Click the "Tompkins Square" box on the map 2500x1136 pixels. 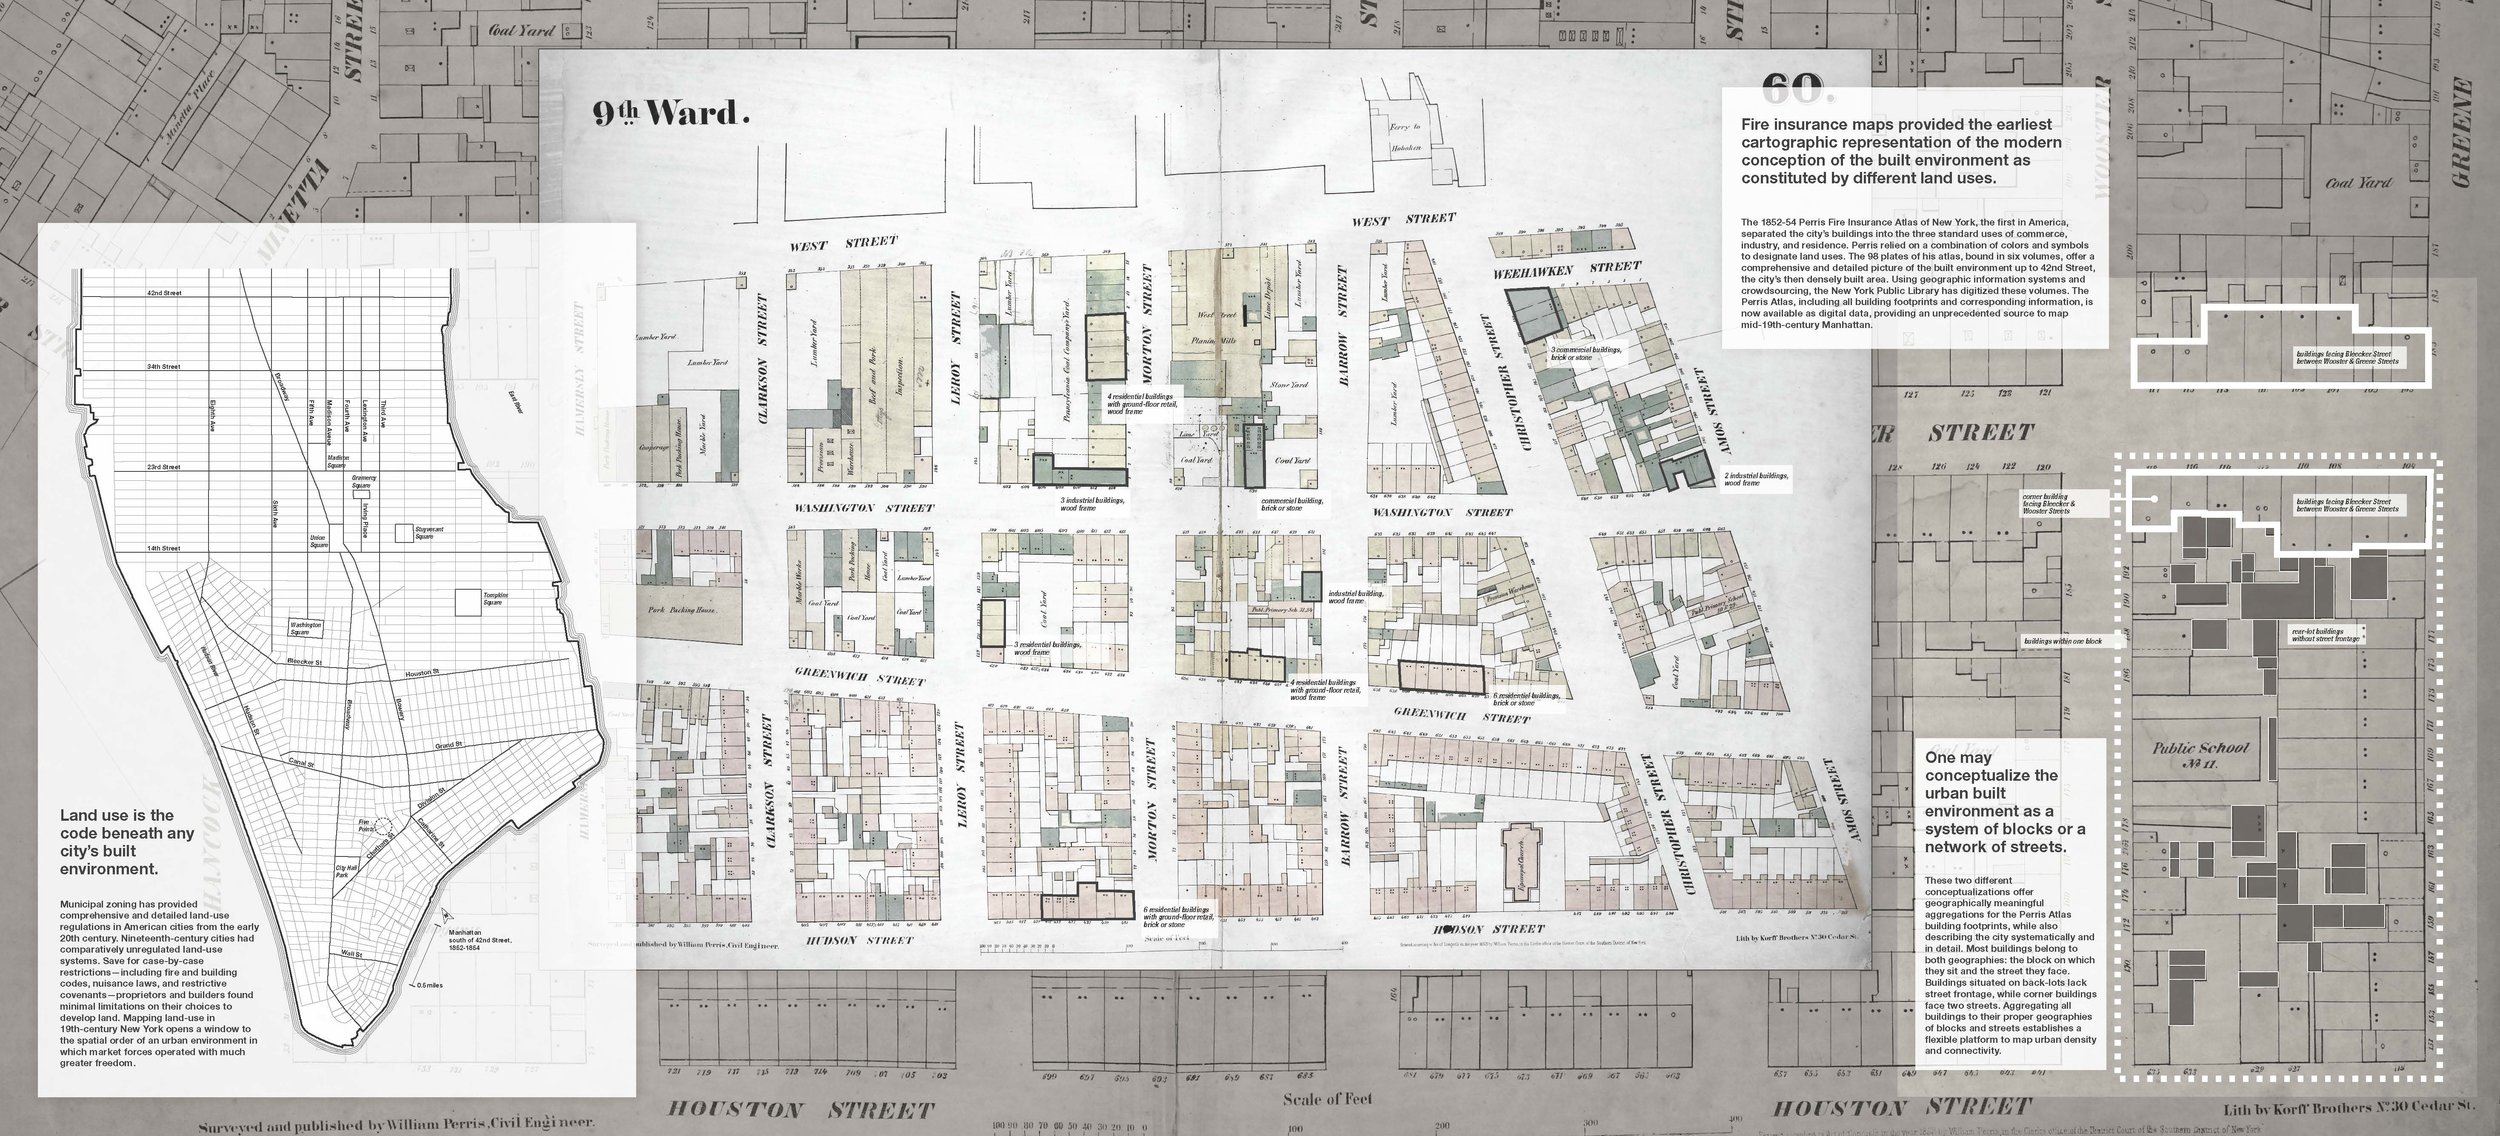pos(469,601)
